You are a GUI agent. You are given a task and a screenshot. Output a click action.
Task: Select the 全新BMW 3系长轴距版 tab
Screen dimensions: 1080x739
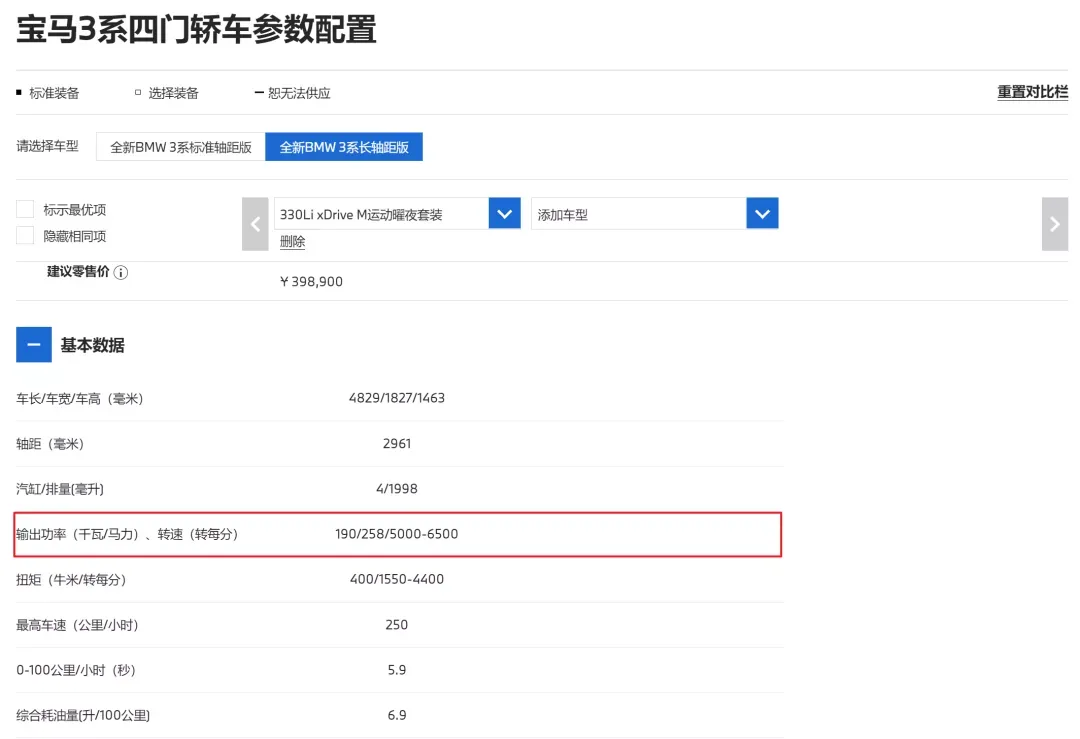(344, 147)
